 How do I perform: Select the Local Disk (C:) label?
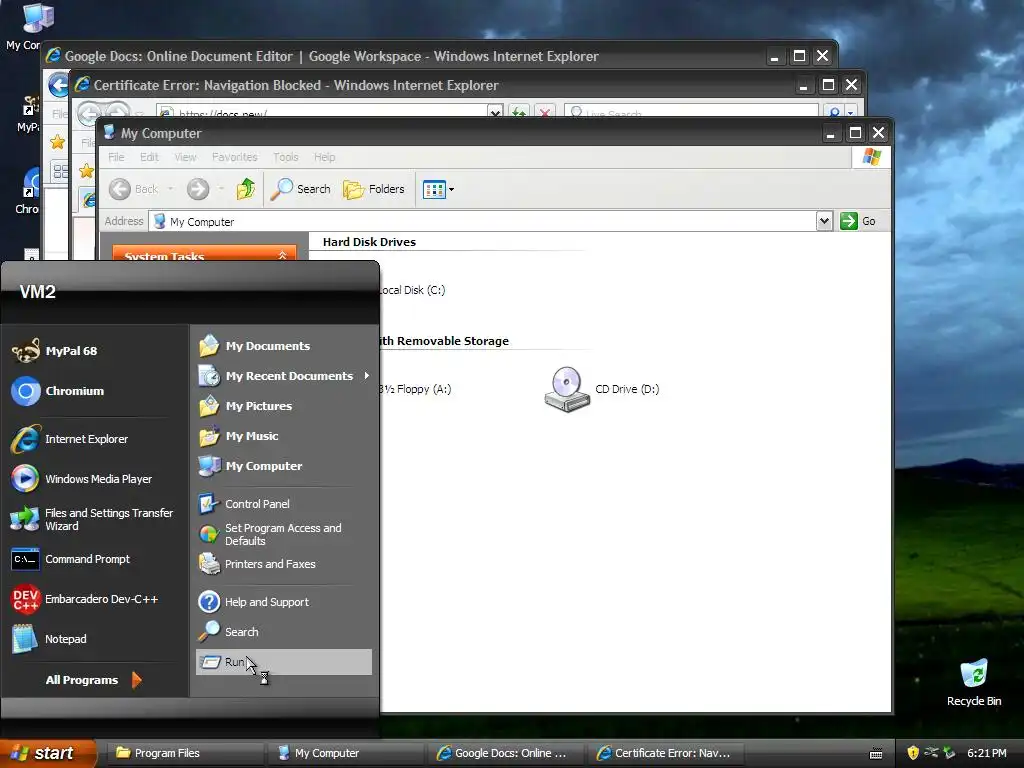click(x=412, y=290)
